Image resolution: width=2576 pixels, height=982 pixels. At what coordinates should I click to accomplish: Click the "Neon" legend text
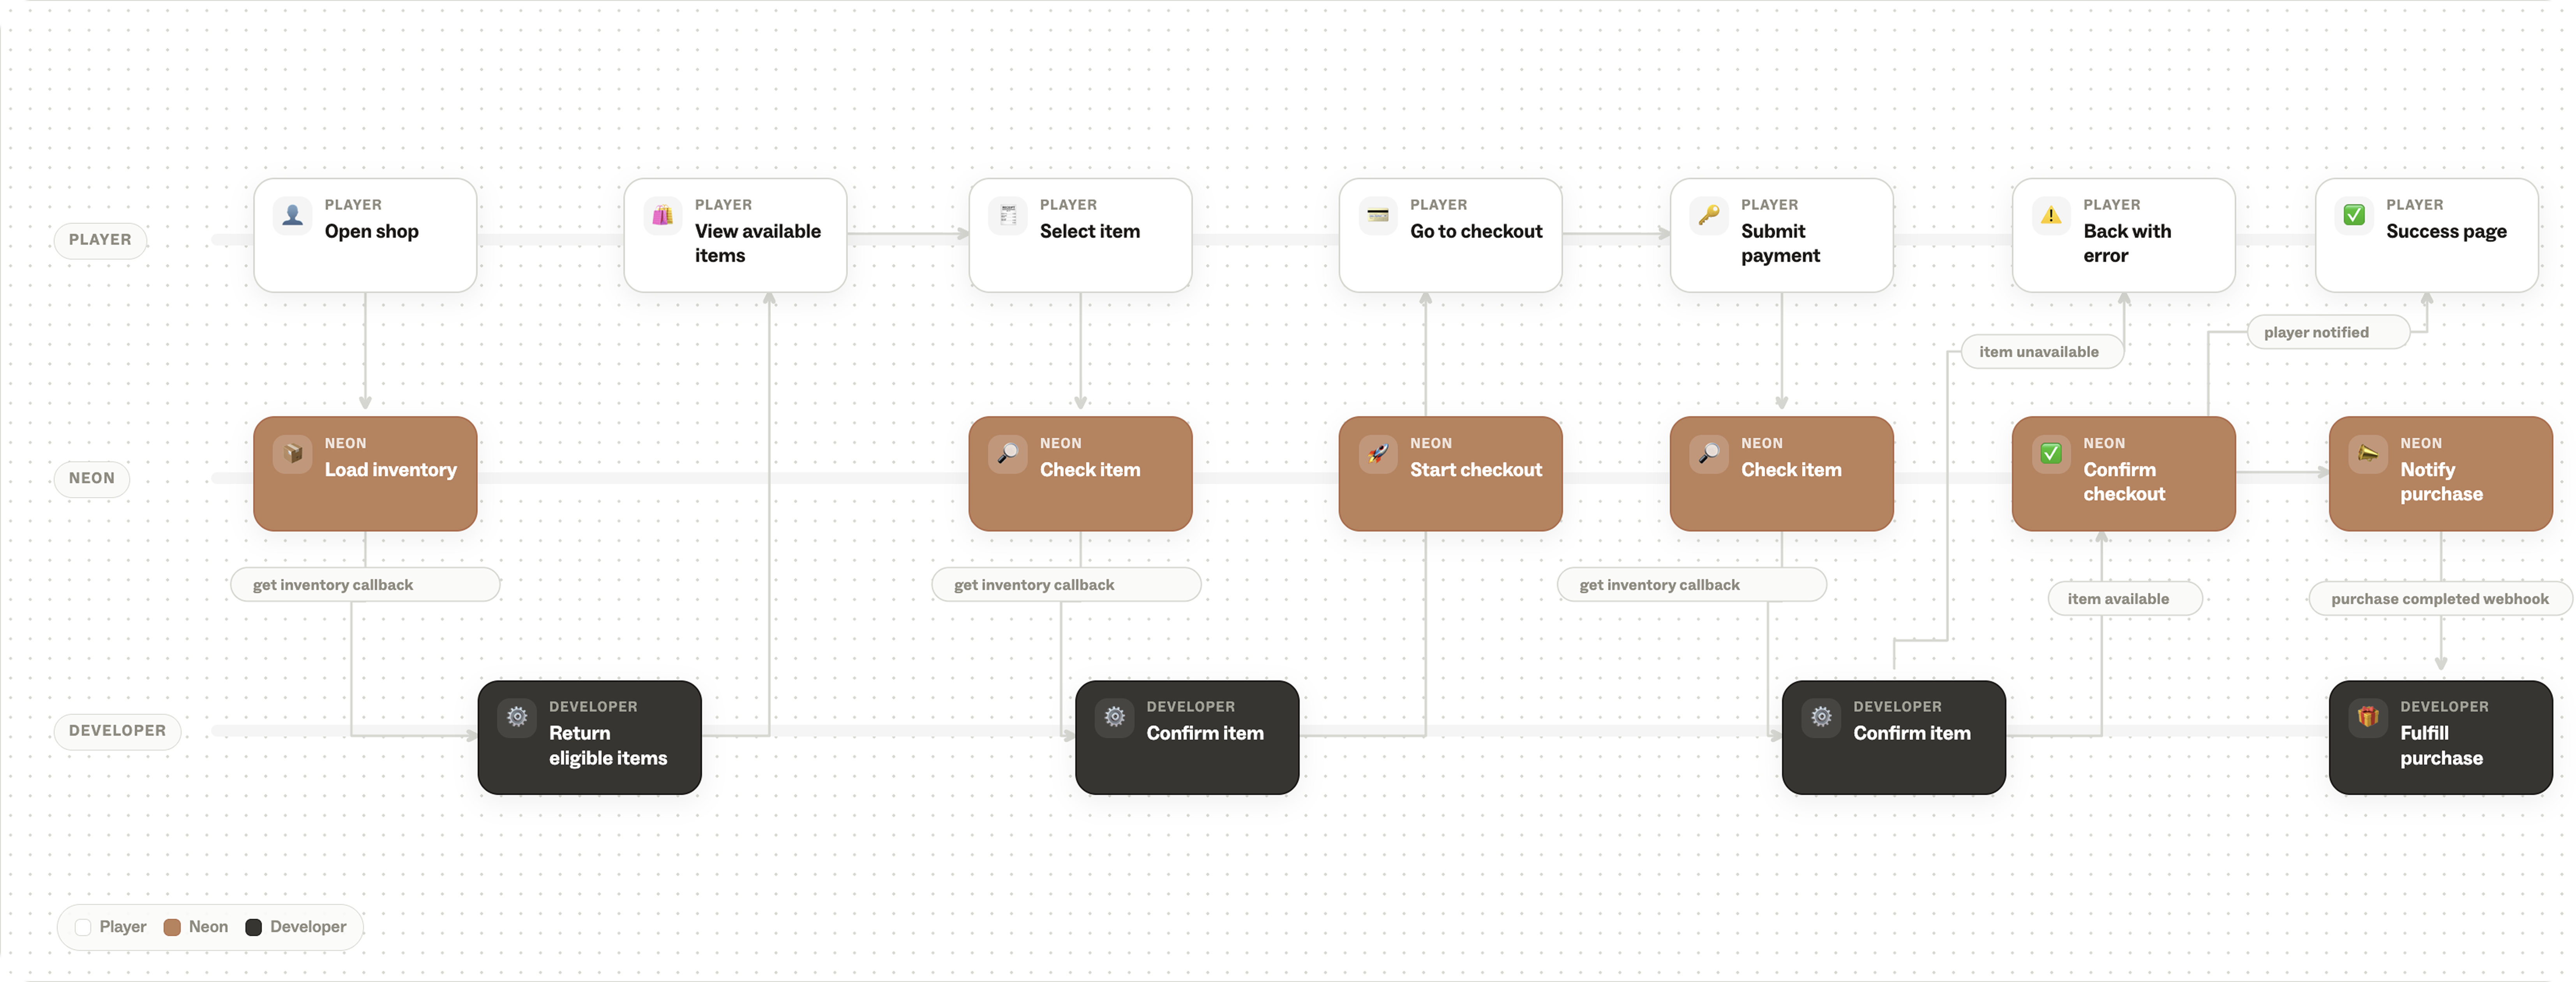tap(208, 928)
